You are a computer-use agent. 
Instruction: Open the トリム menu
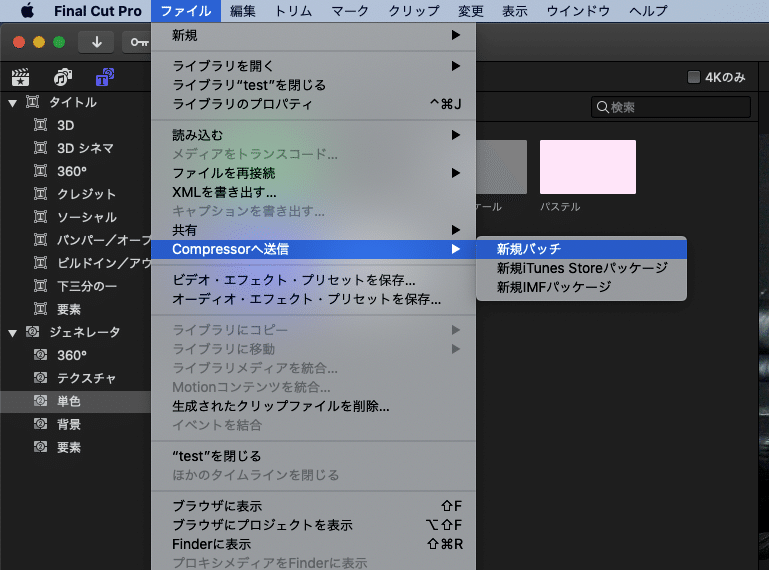click(x=293, y=11)
